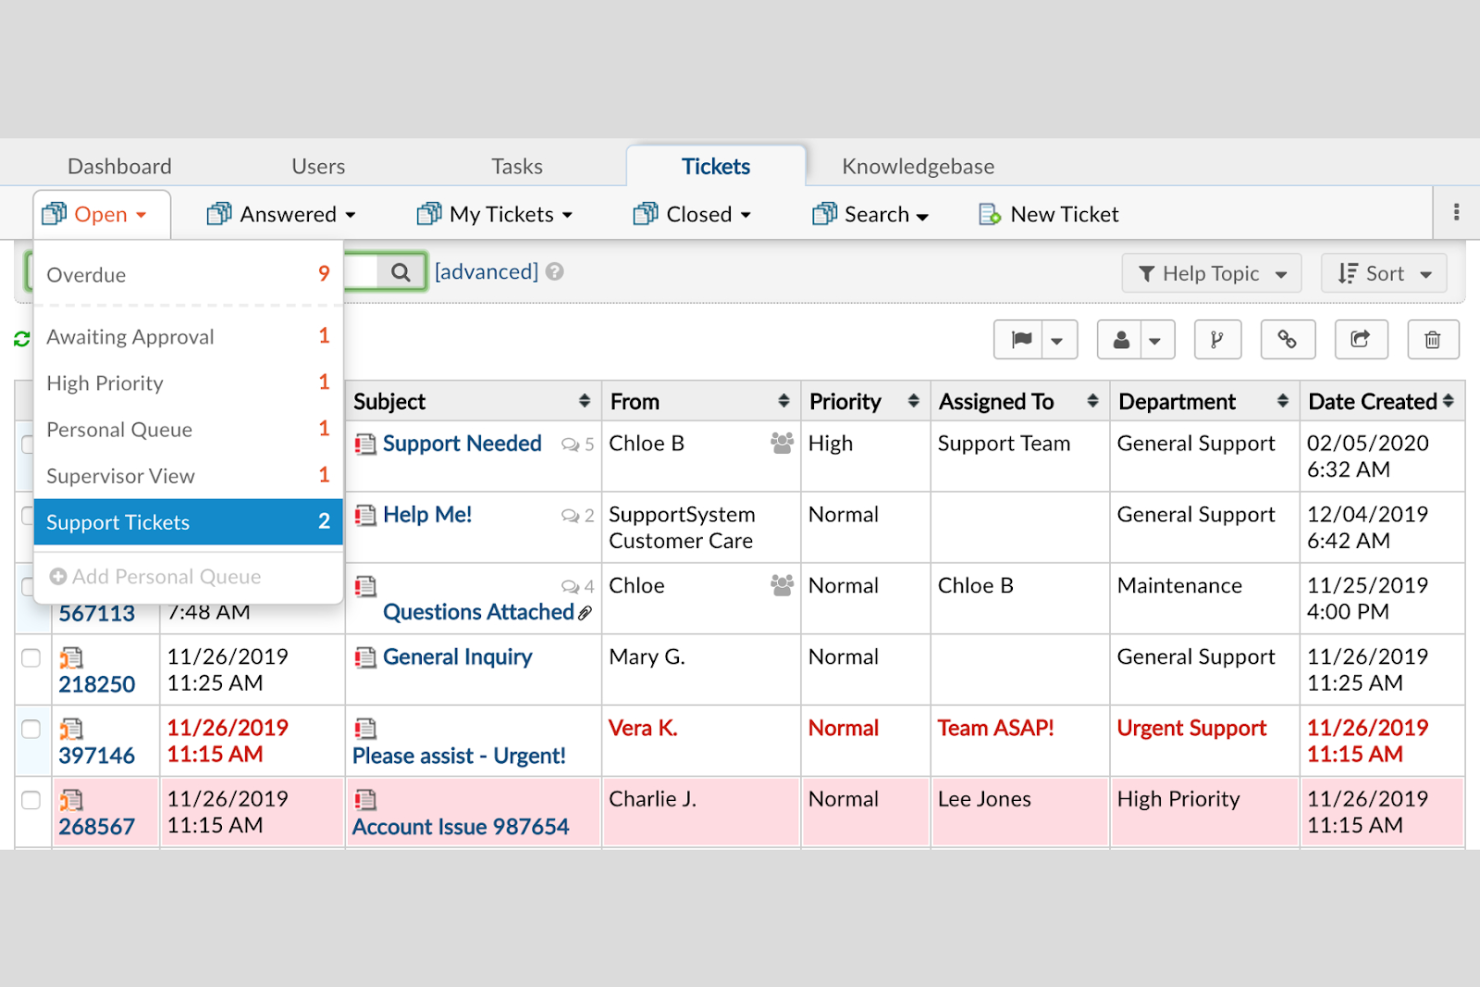
Task: Refresh the ticket list with the green icon
Action: coord(20,339)
